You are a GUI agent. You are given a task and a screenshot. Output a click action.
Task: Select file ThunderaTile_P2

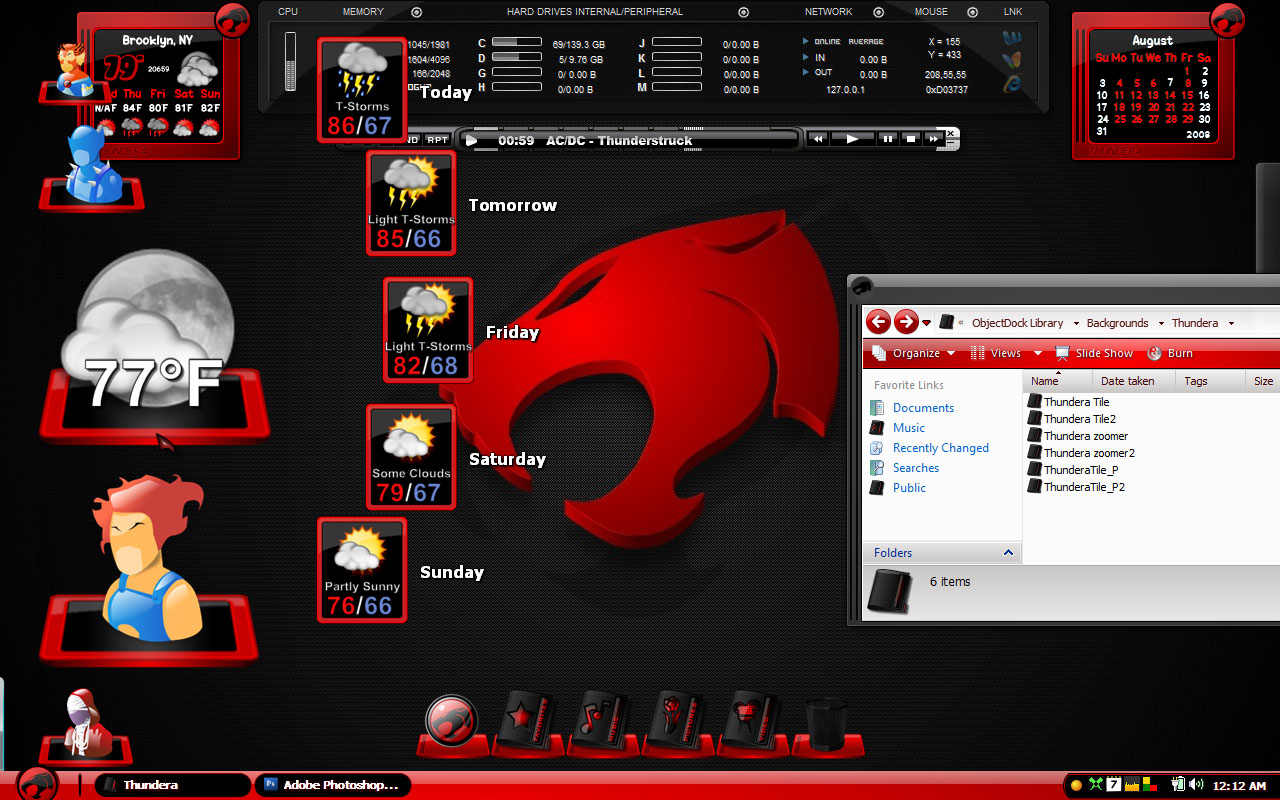point(1076,487)
